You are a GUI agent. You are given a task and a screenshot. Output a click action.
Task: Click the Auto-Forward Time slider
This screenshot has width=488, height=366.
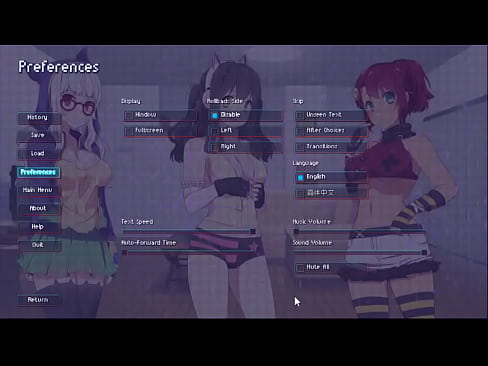tap(189, 252)
